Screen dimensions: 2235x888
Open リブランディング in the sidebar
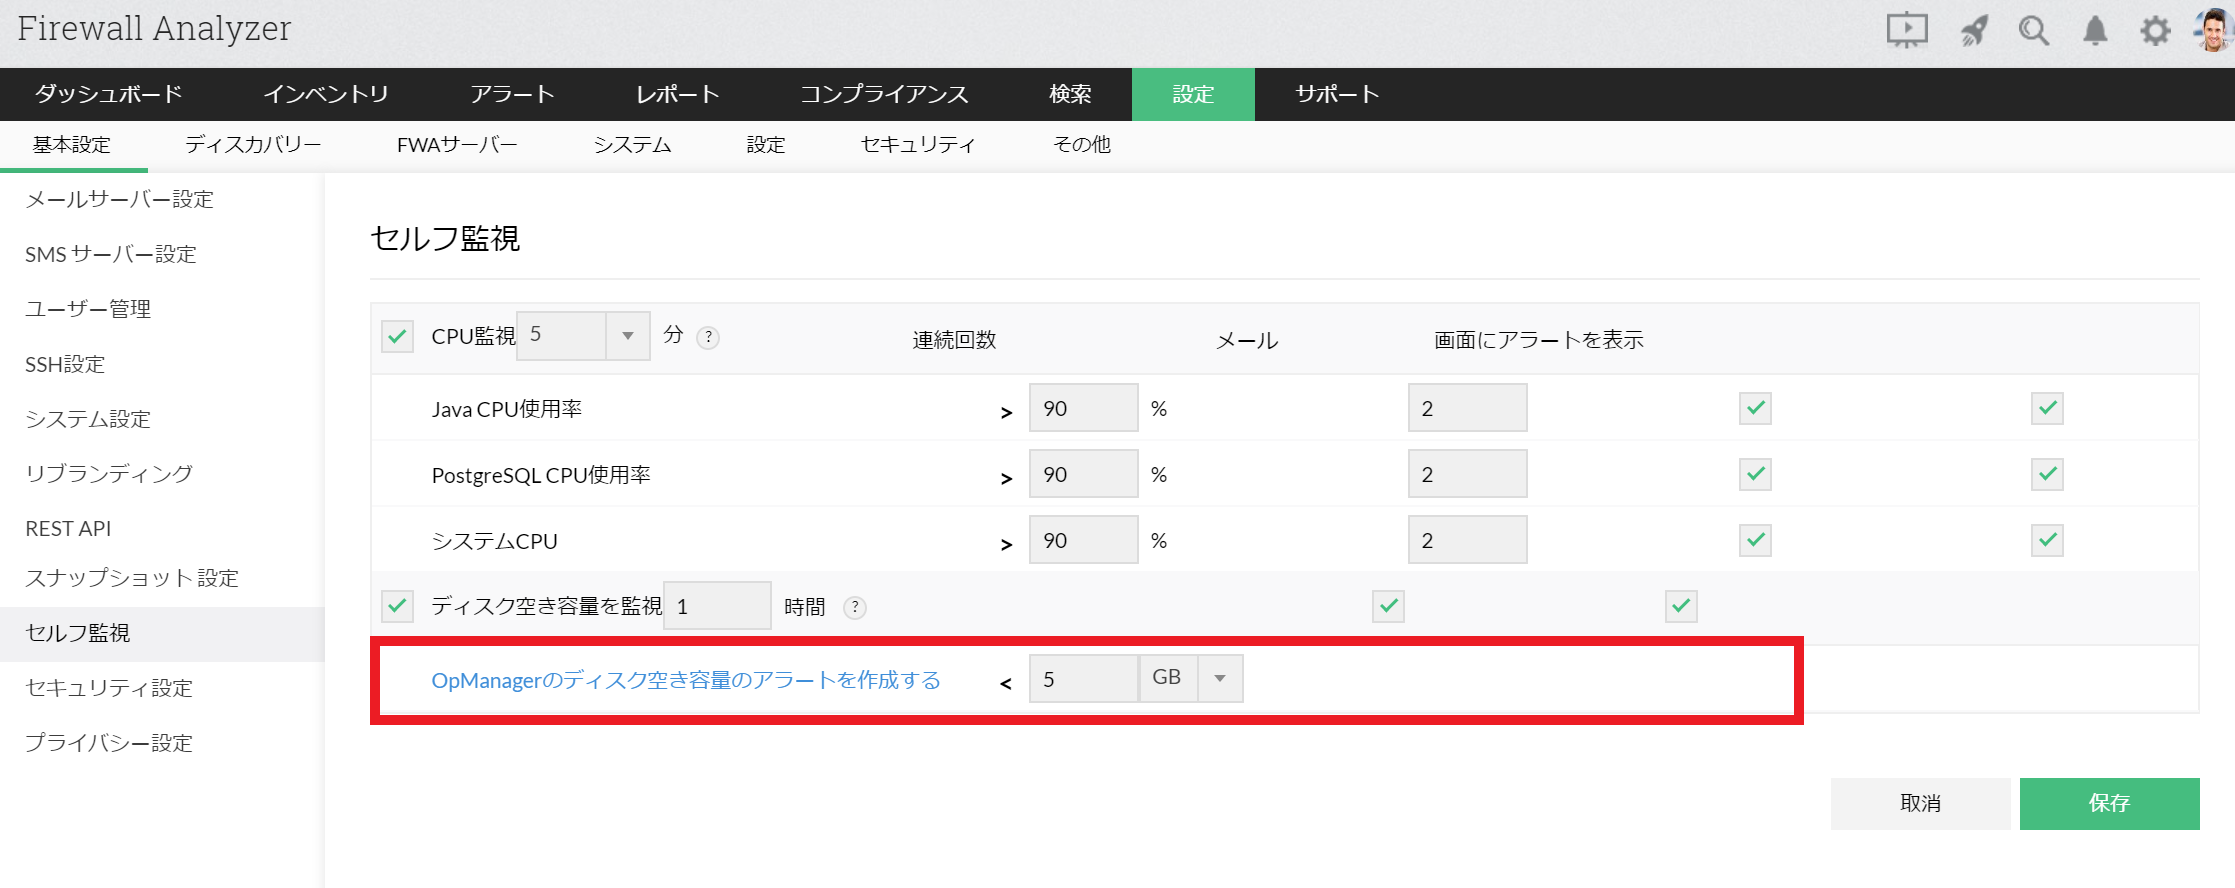109,473
